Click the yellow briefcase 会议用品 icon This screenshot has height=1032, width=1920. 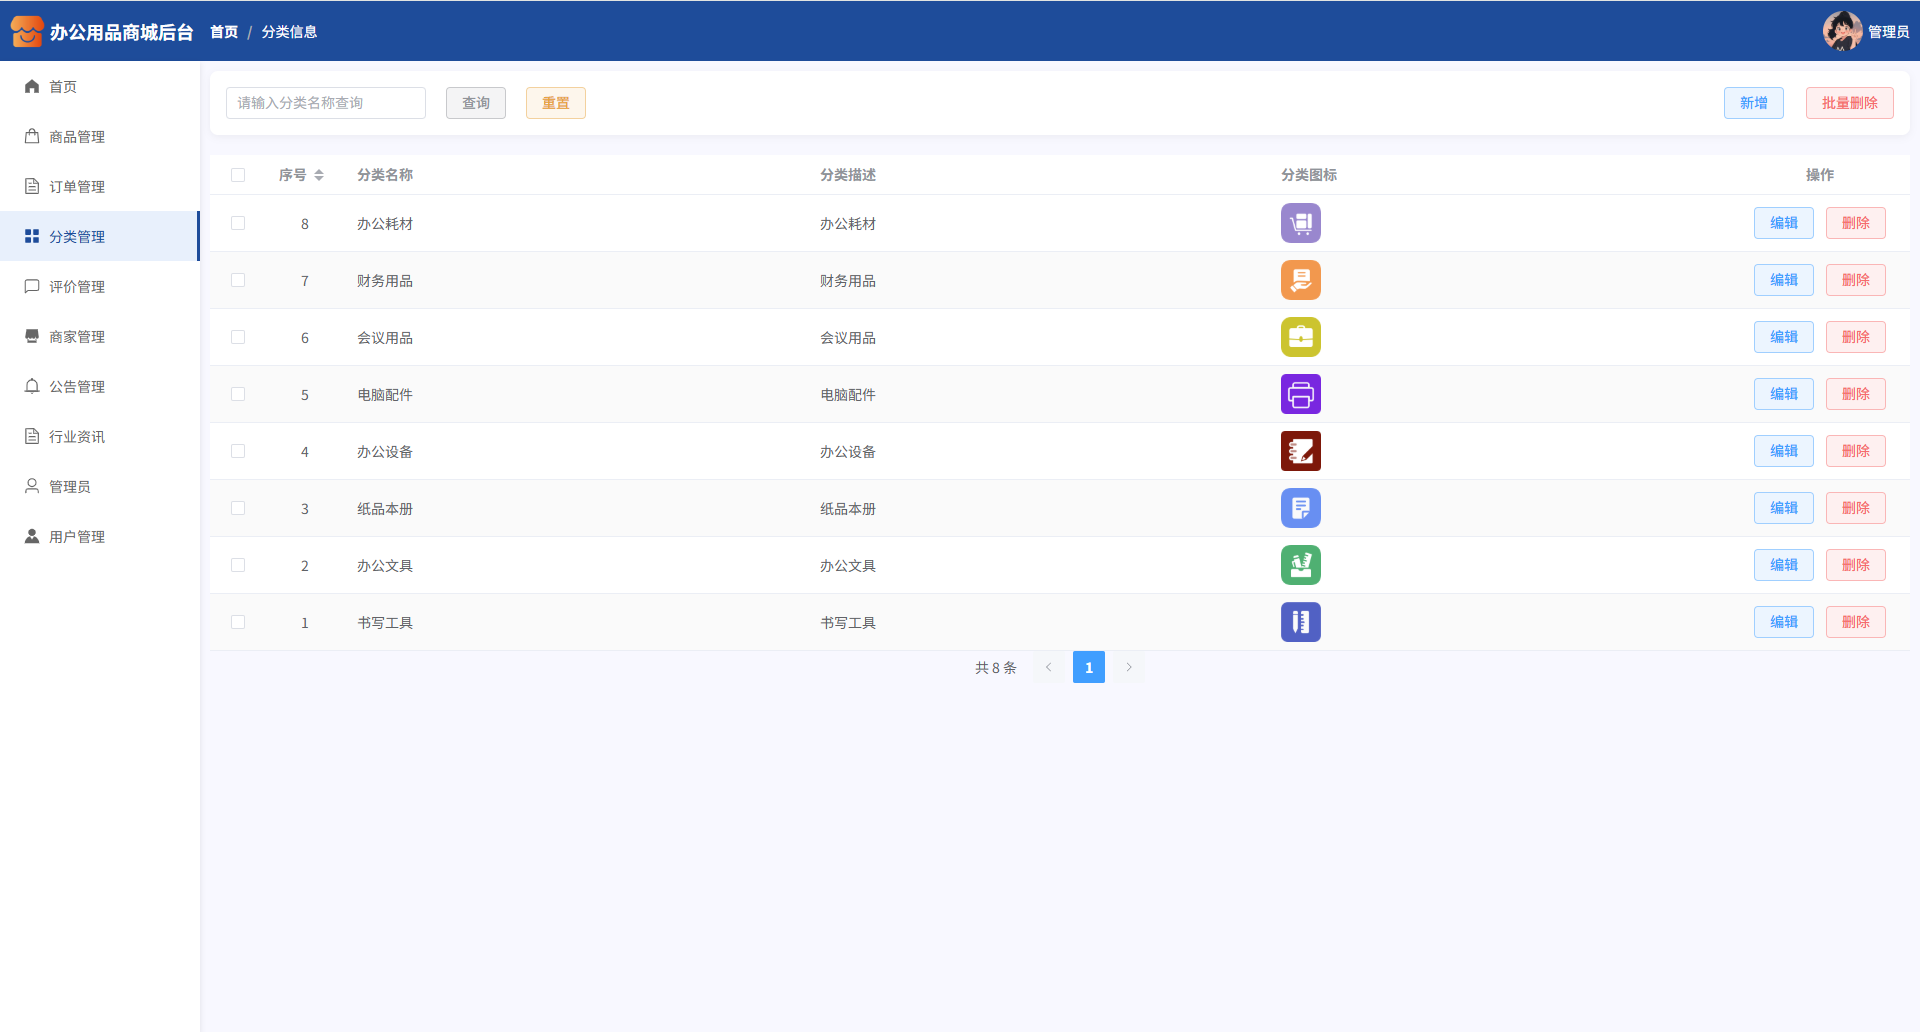tap(1300, 337)
